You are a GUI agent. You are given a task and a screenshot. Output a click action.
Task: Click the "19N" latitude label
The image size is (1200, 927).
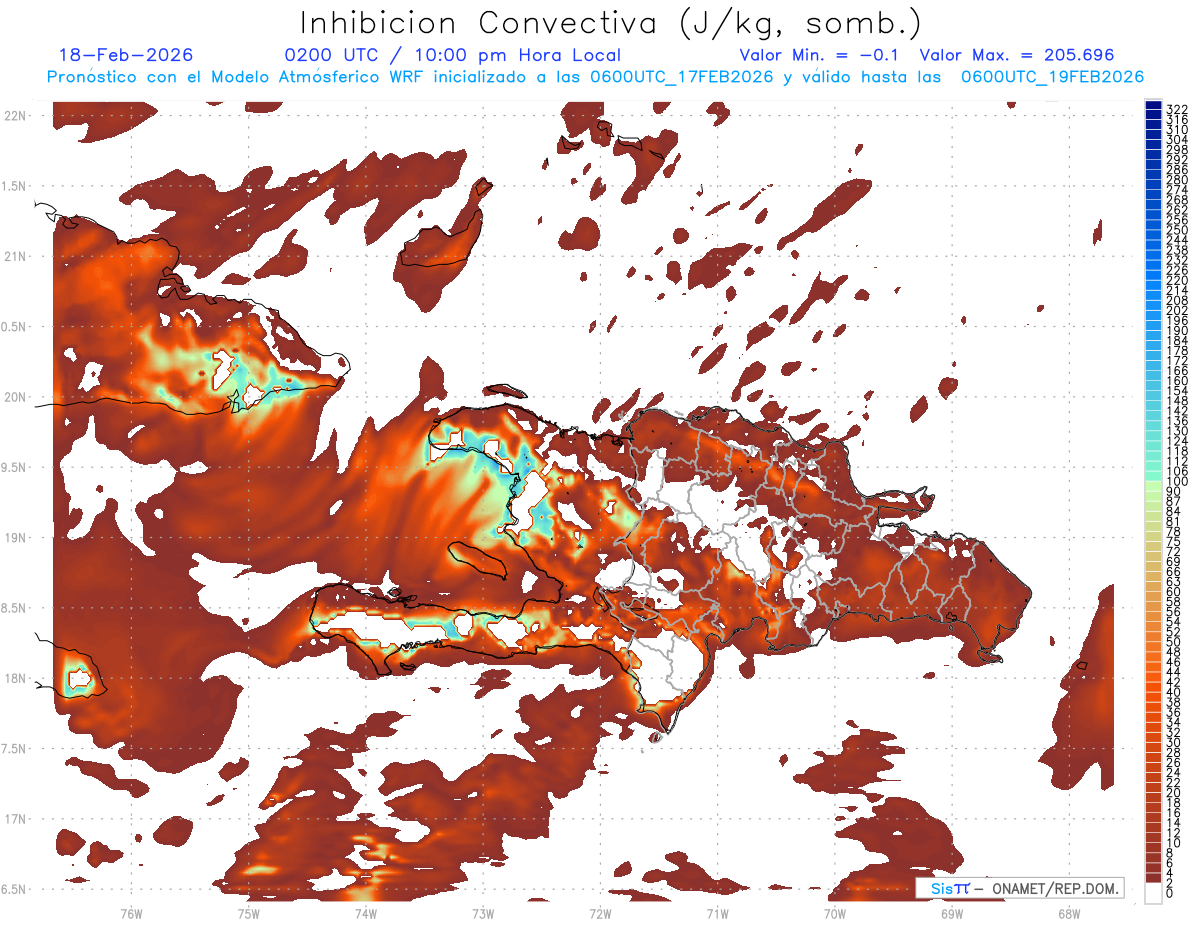(x=15, y=538)
